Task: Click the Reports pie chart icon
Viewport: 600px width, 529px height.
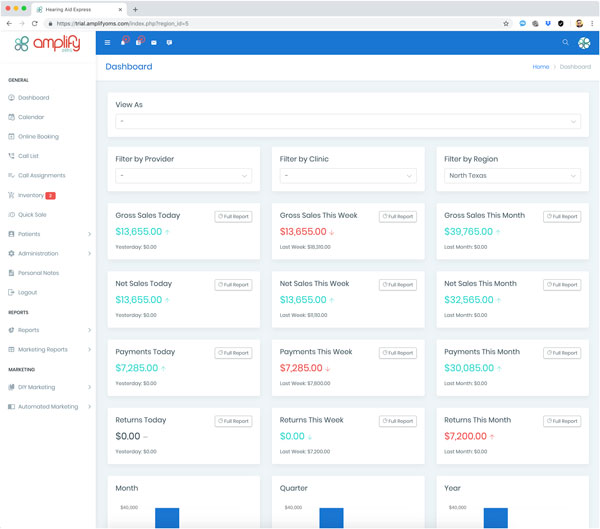Action: click(x=11, y=330)
